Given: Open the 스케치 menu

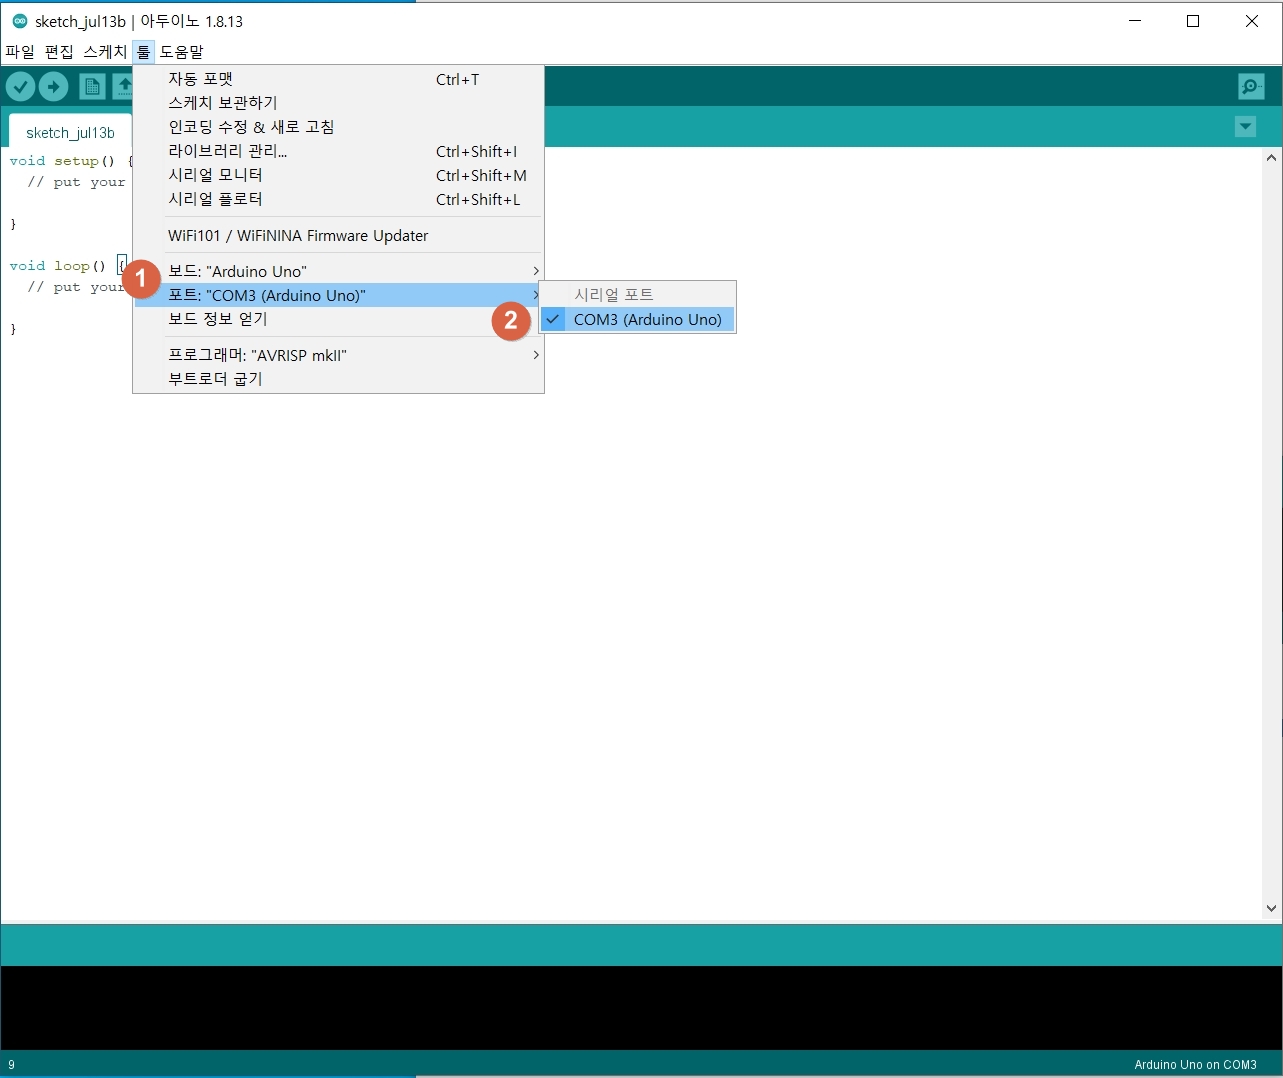Looking at the screenshot, I should pos(105,52).
